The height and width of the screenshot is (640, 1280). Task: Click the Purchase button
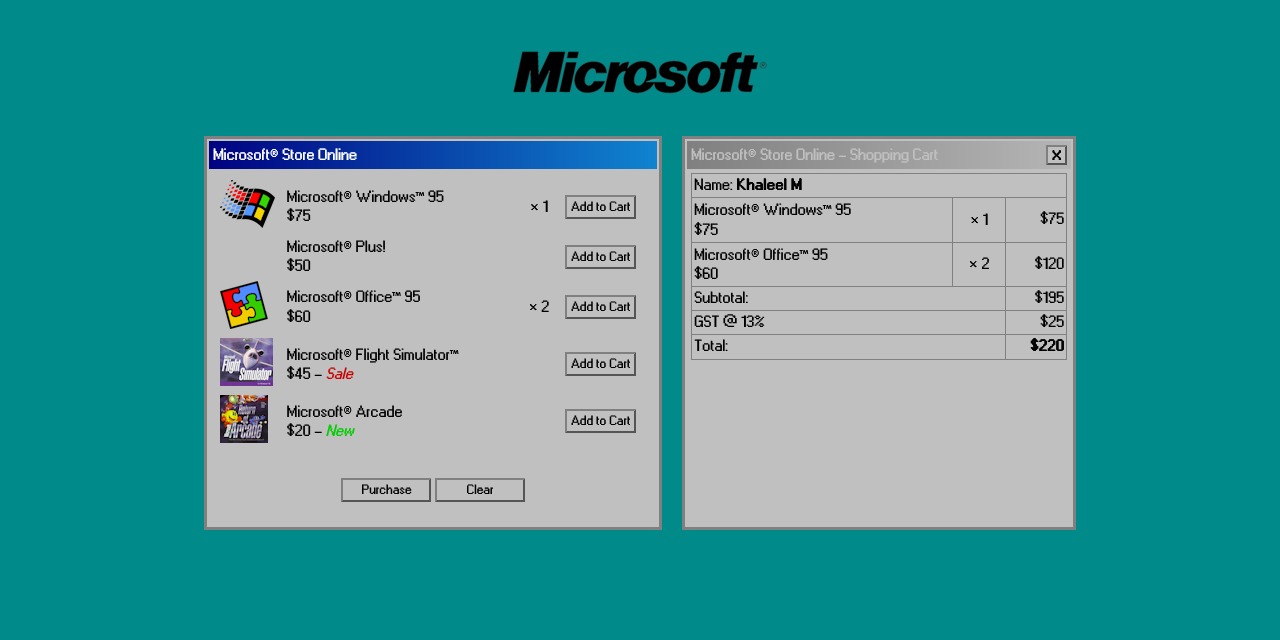(x=385, y=489)
